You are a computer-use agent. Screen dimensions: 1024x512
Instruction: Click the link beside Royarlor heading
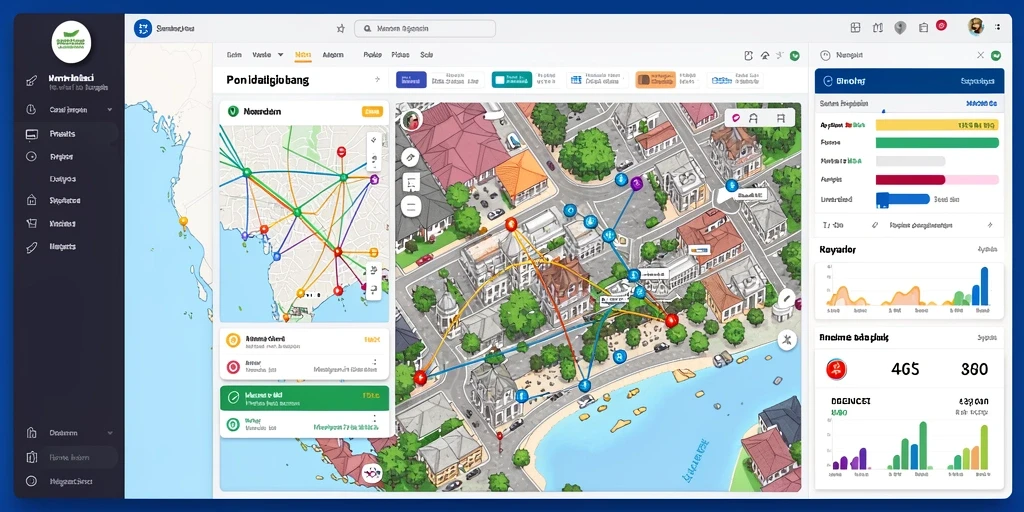pyautogui.click(x=987, y=249)
